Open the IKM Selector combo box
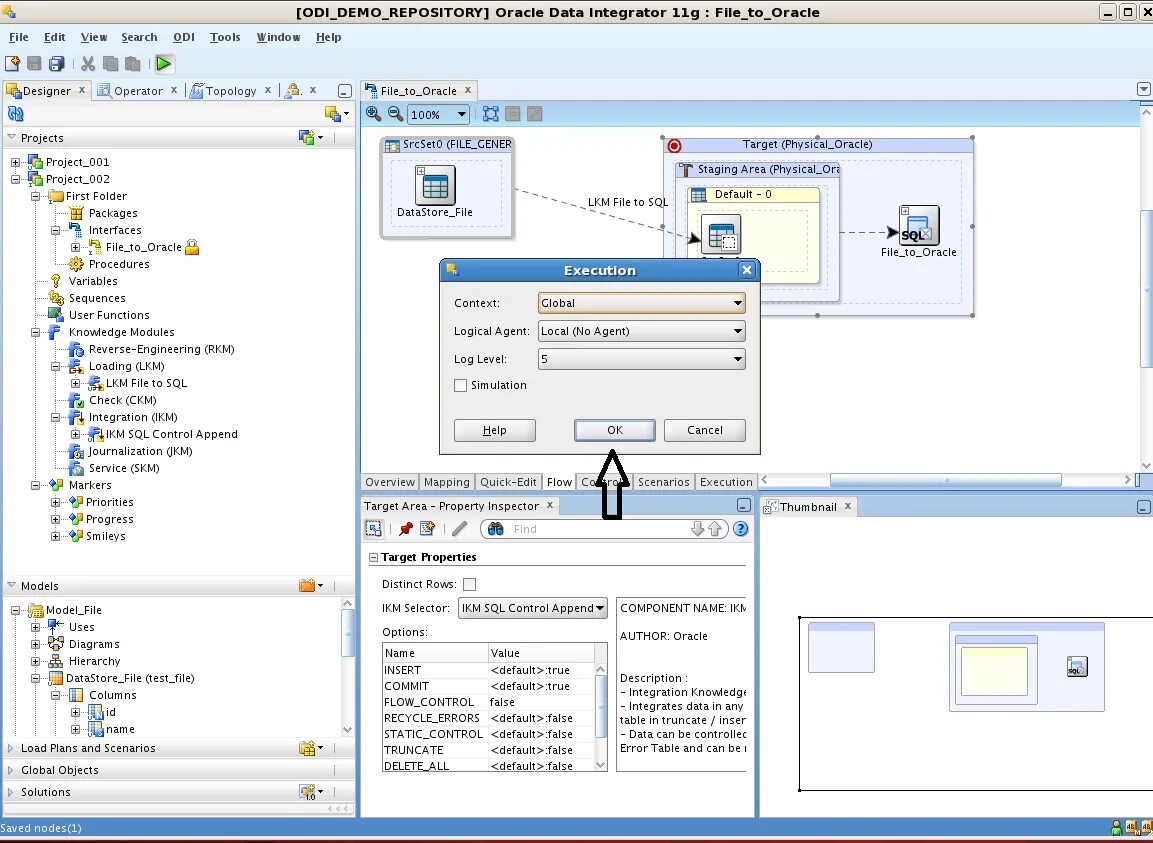This screenshot has height=843, width=1153. click(532, 608)
